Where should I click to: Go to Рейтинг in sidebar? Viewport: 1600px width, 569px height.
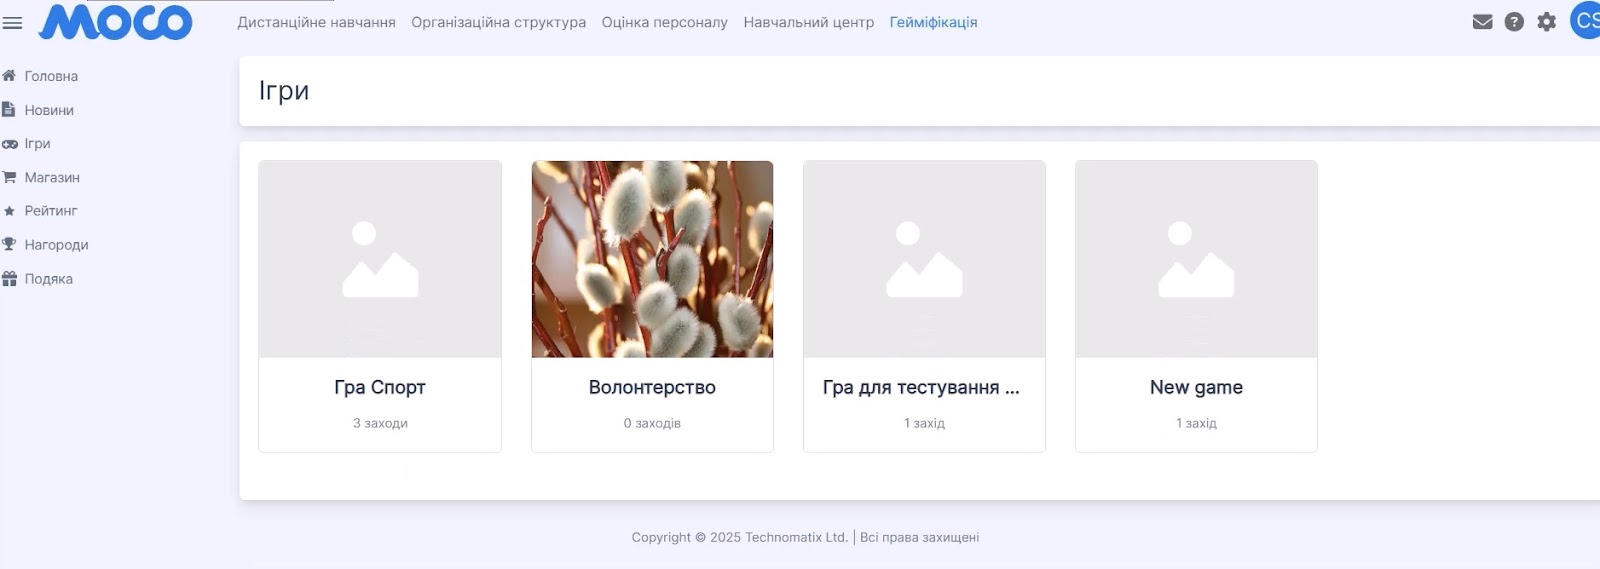tap(51, 211)
